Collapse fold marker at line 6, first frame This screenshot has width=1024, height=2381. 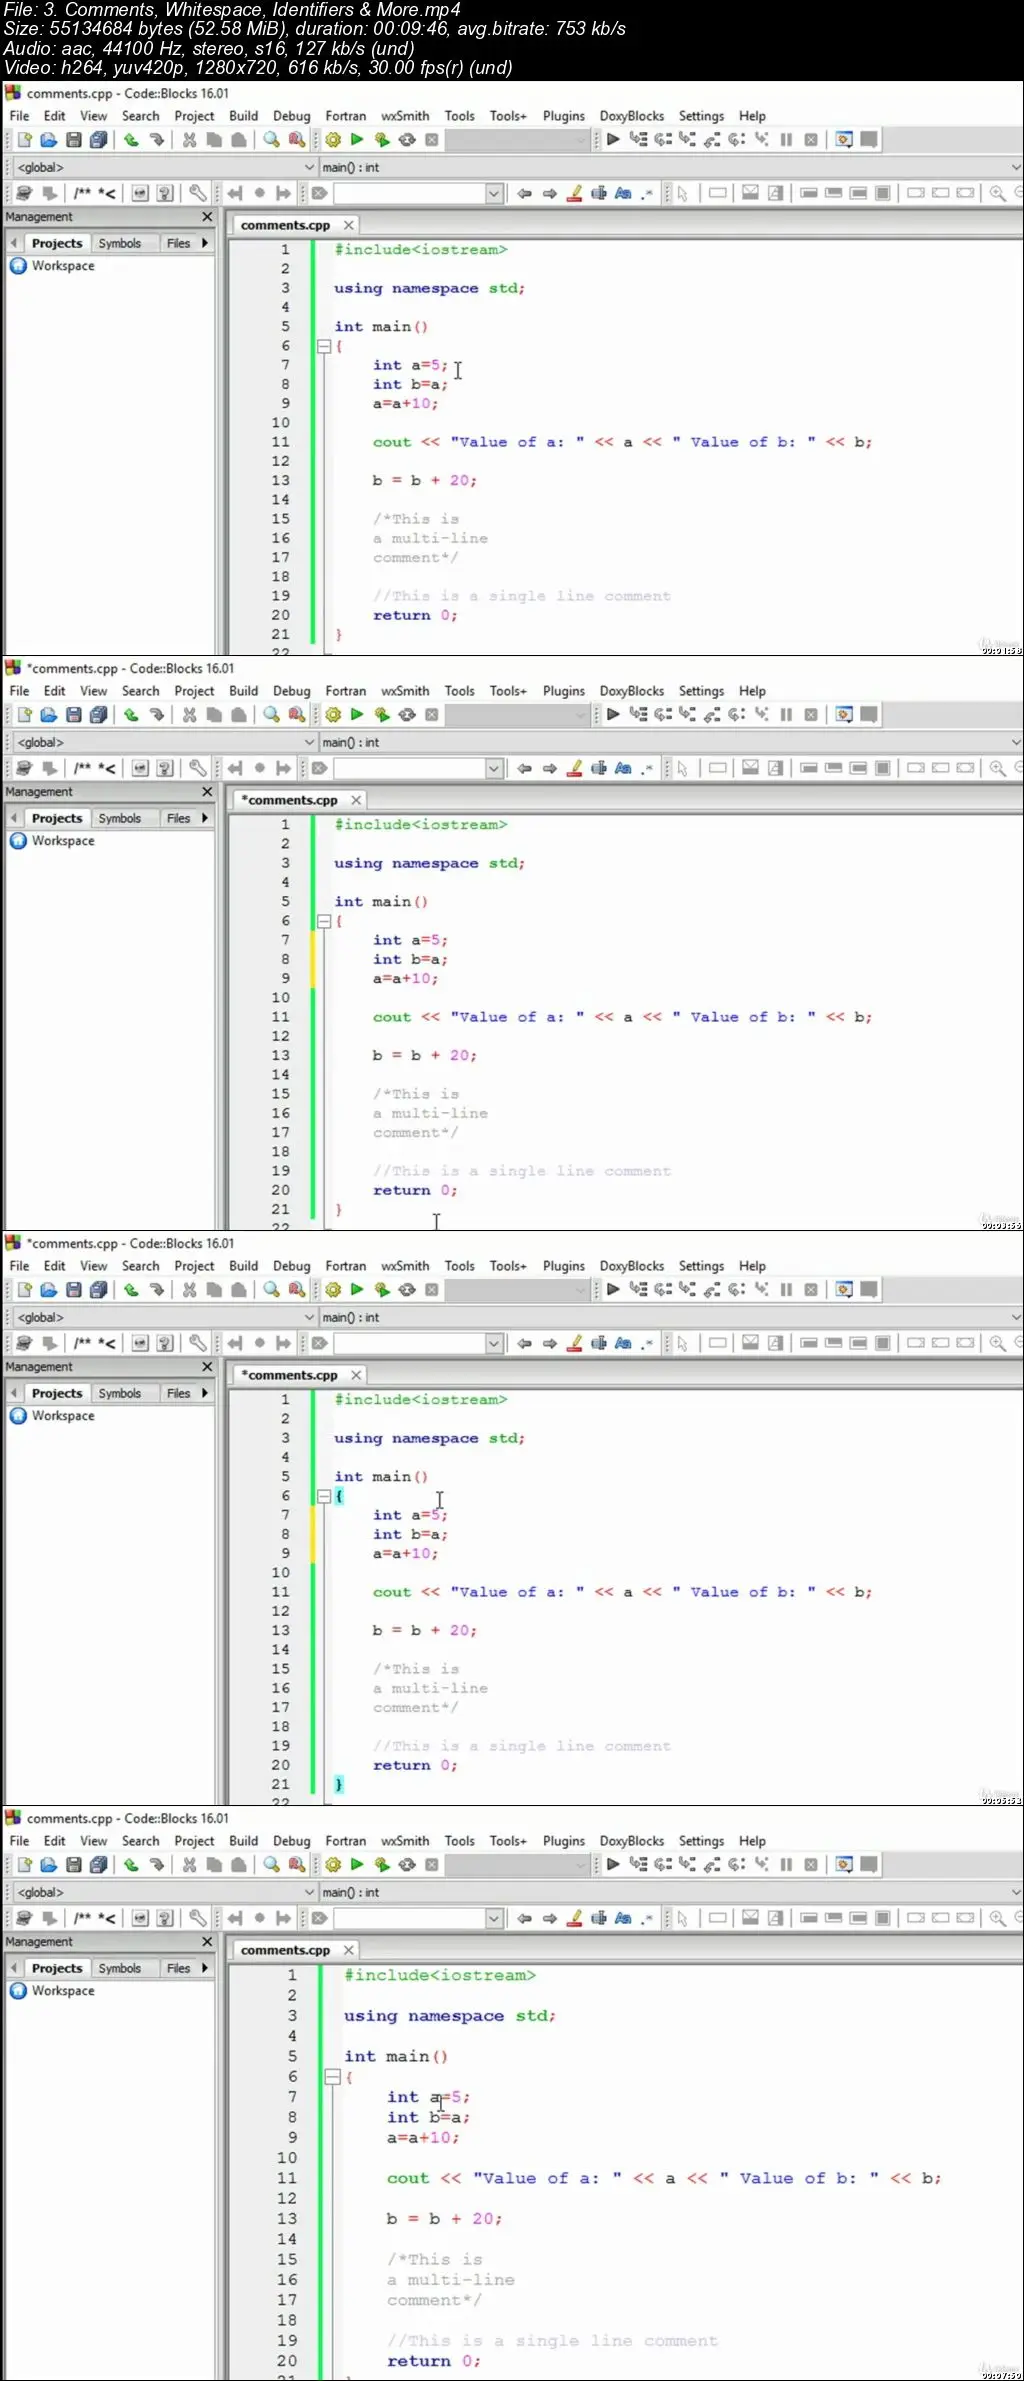tap(324, 346)
